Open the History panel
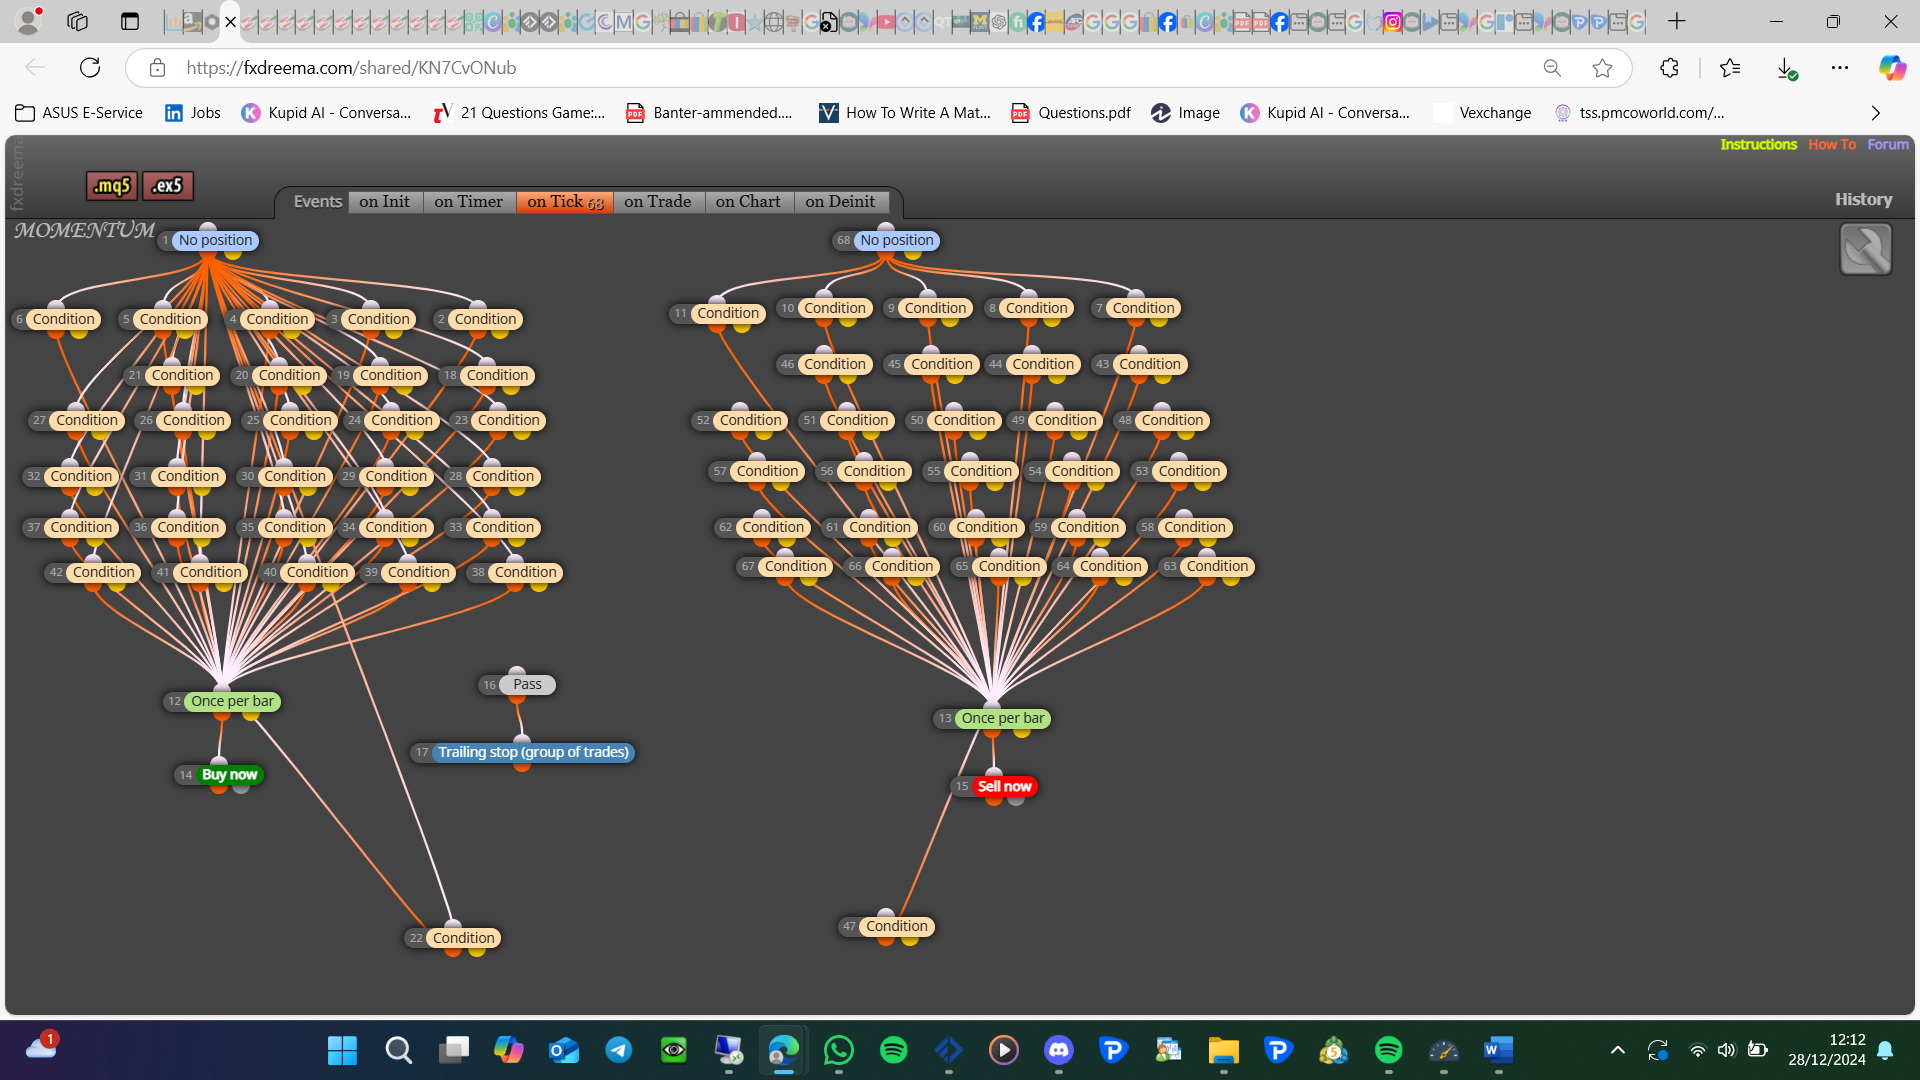Screen dimensions: 1920x1080 1863,200
